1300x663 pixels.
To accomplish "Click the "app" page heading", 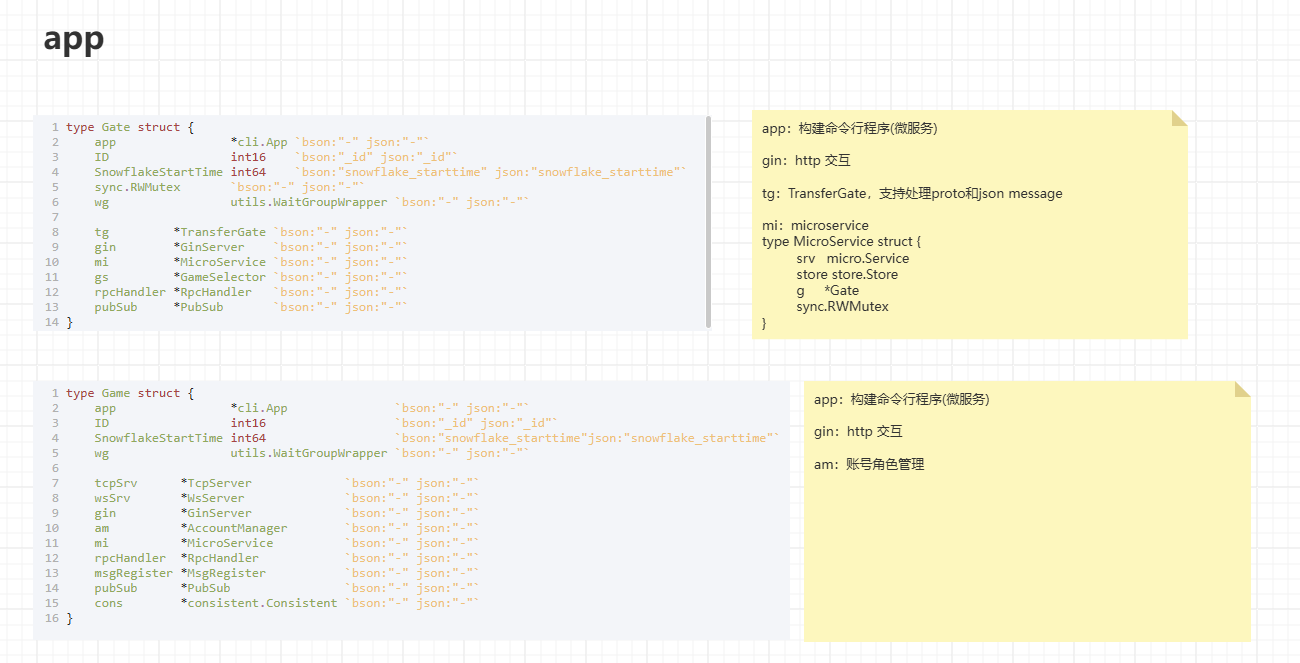I will click(74, 39).
